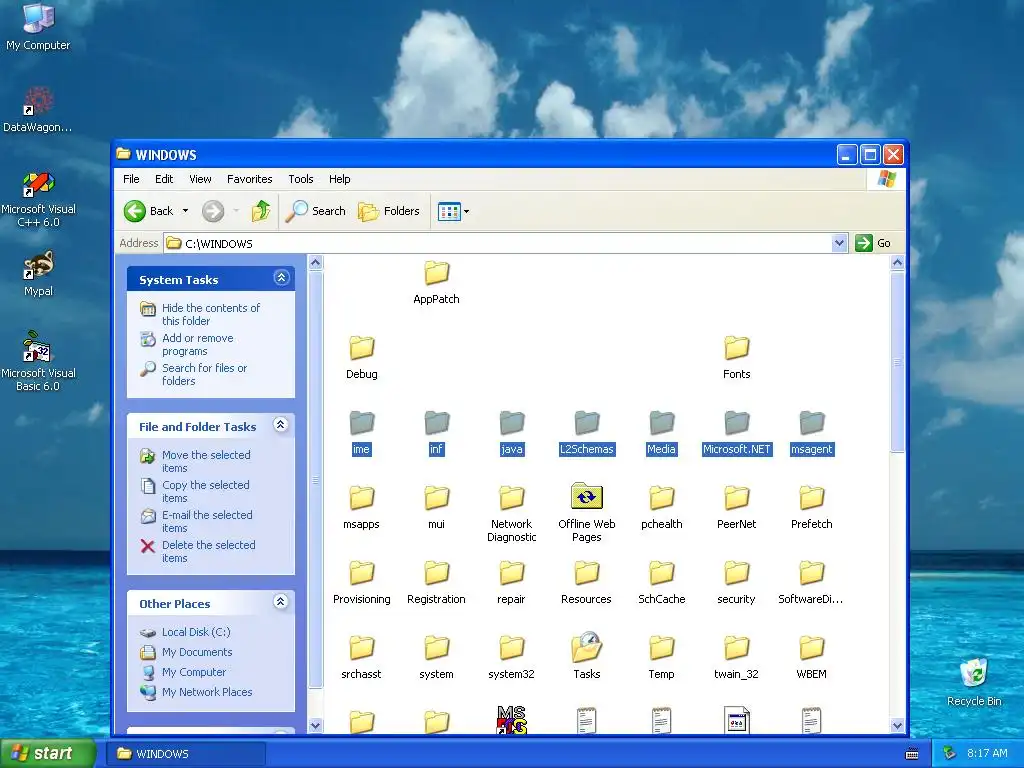Screen dimensions: 1024x768
Task: Select the Network Diagnostic folder
Action: (511, 514)
